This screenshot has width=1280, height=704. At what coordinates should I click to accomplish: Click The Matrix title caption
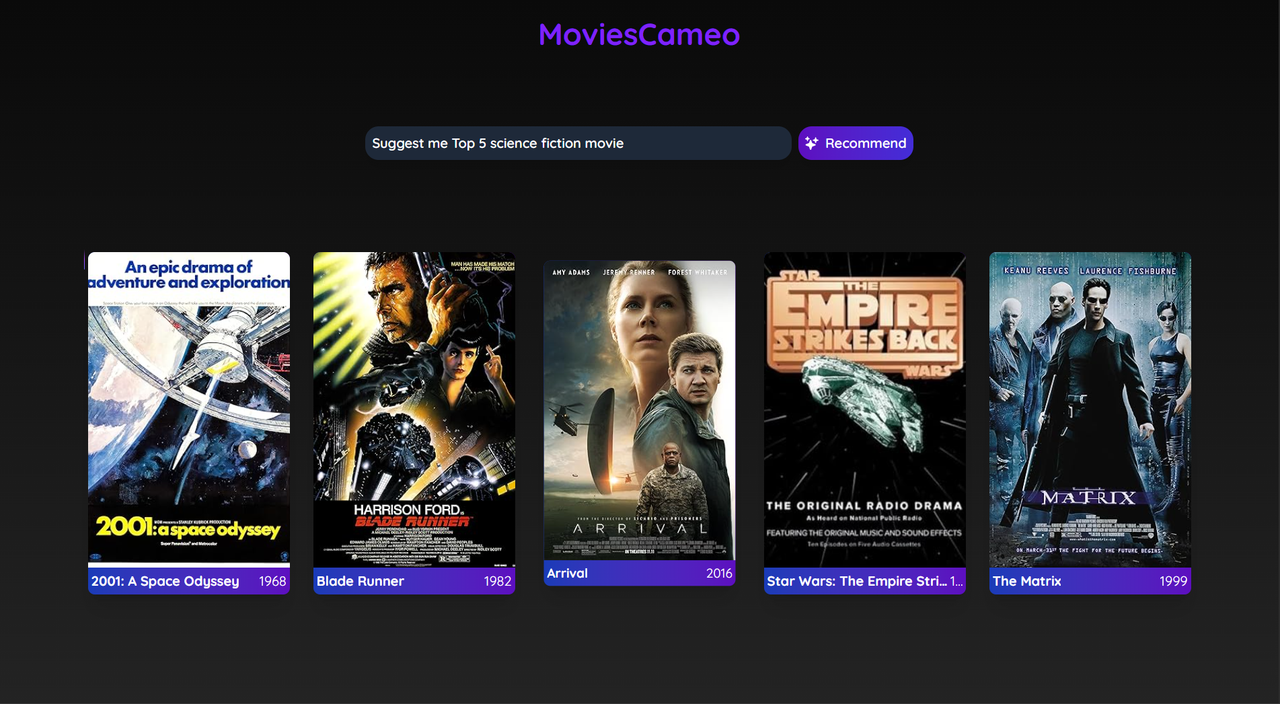click(1027, 581)
